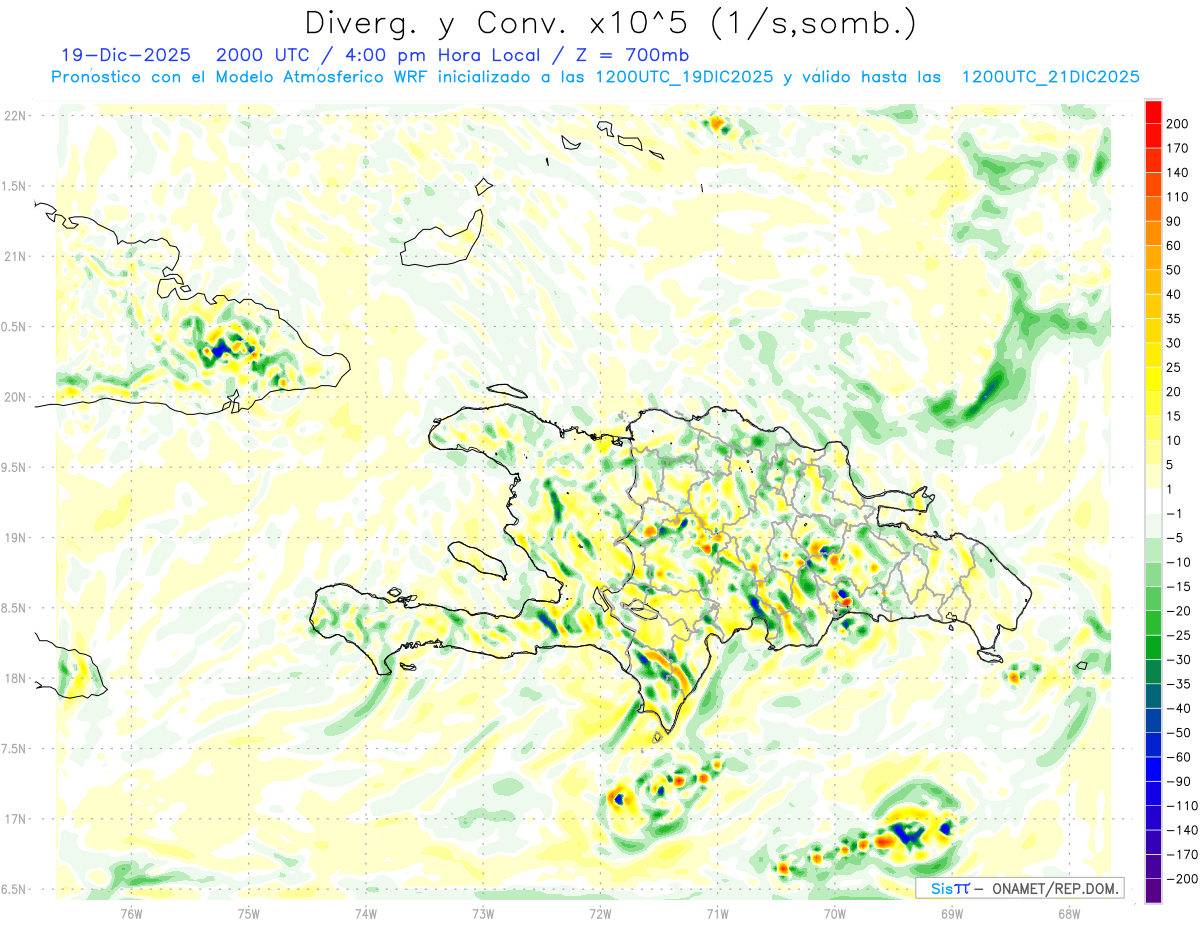The height and width of the screenshot is (927, 1200).
Task: Click the positive 110 color scale value
Action: pyautogui.click(x=1179, y=197)
